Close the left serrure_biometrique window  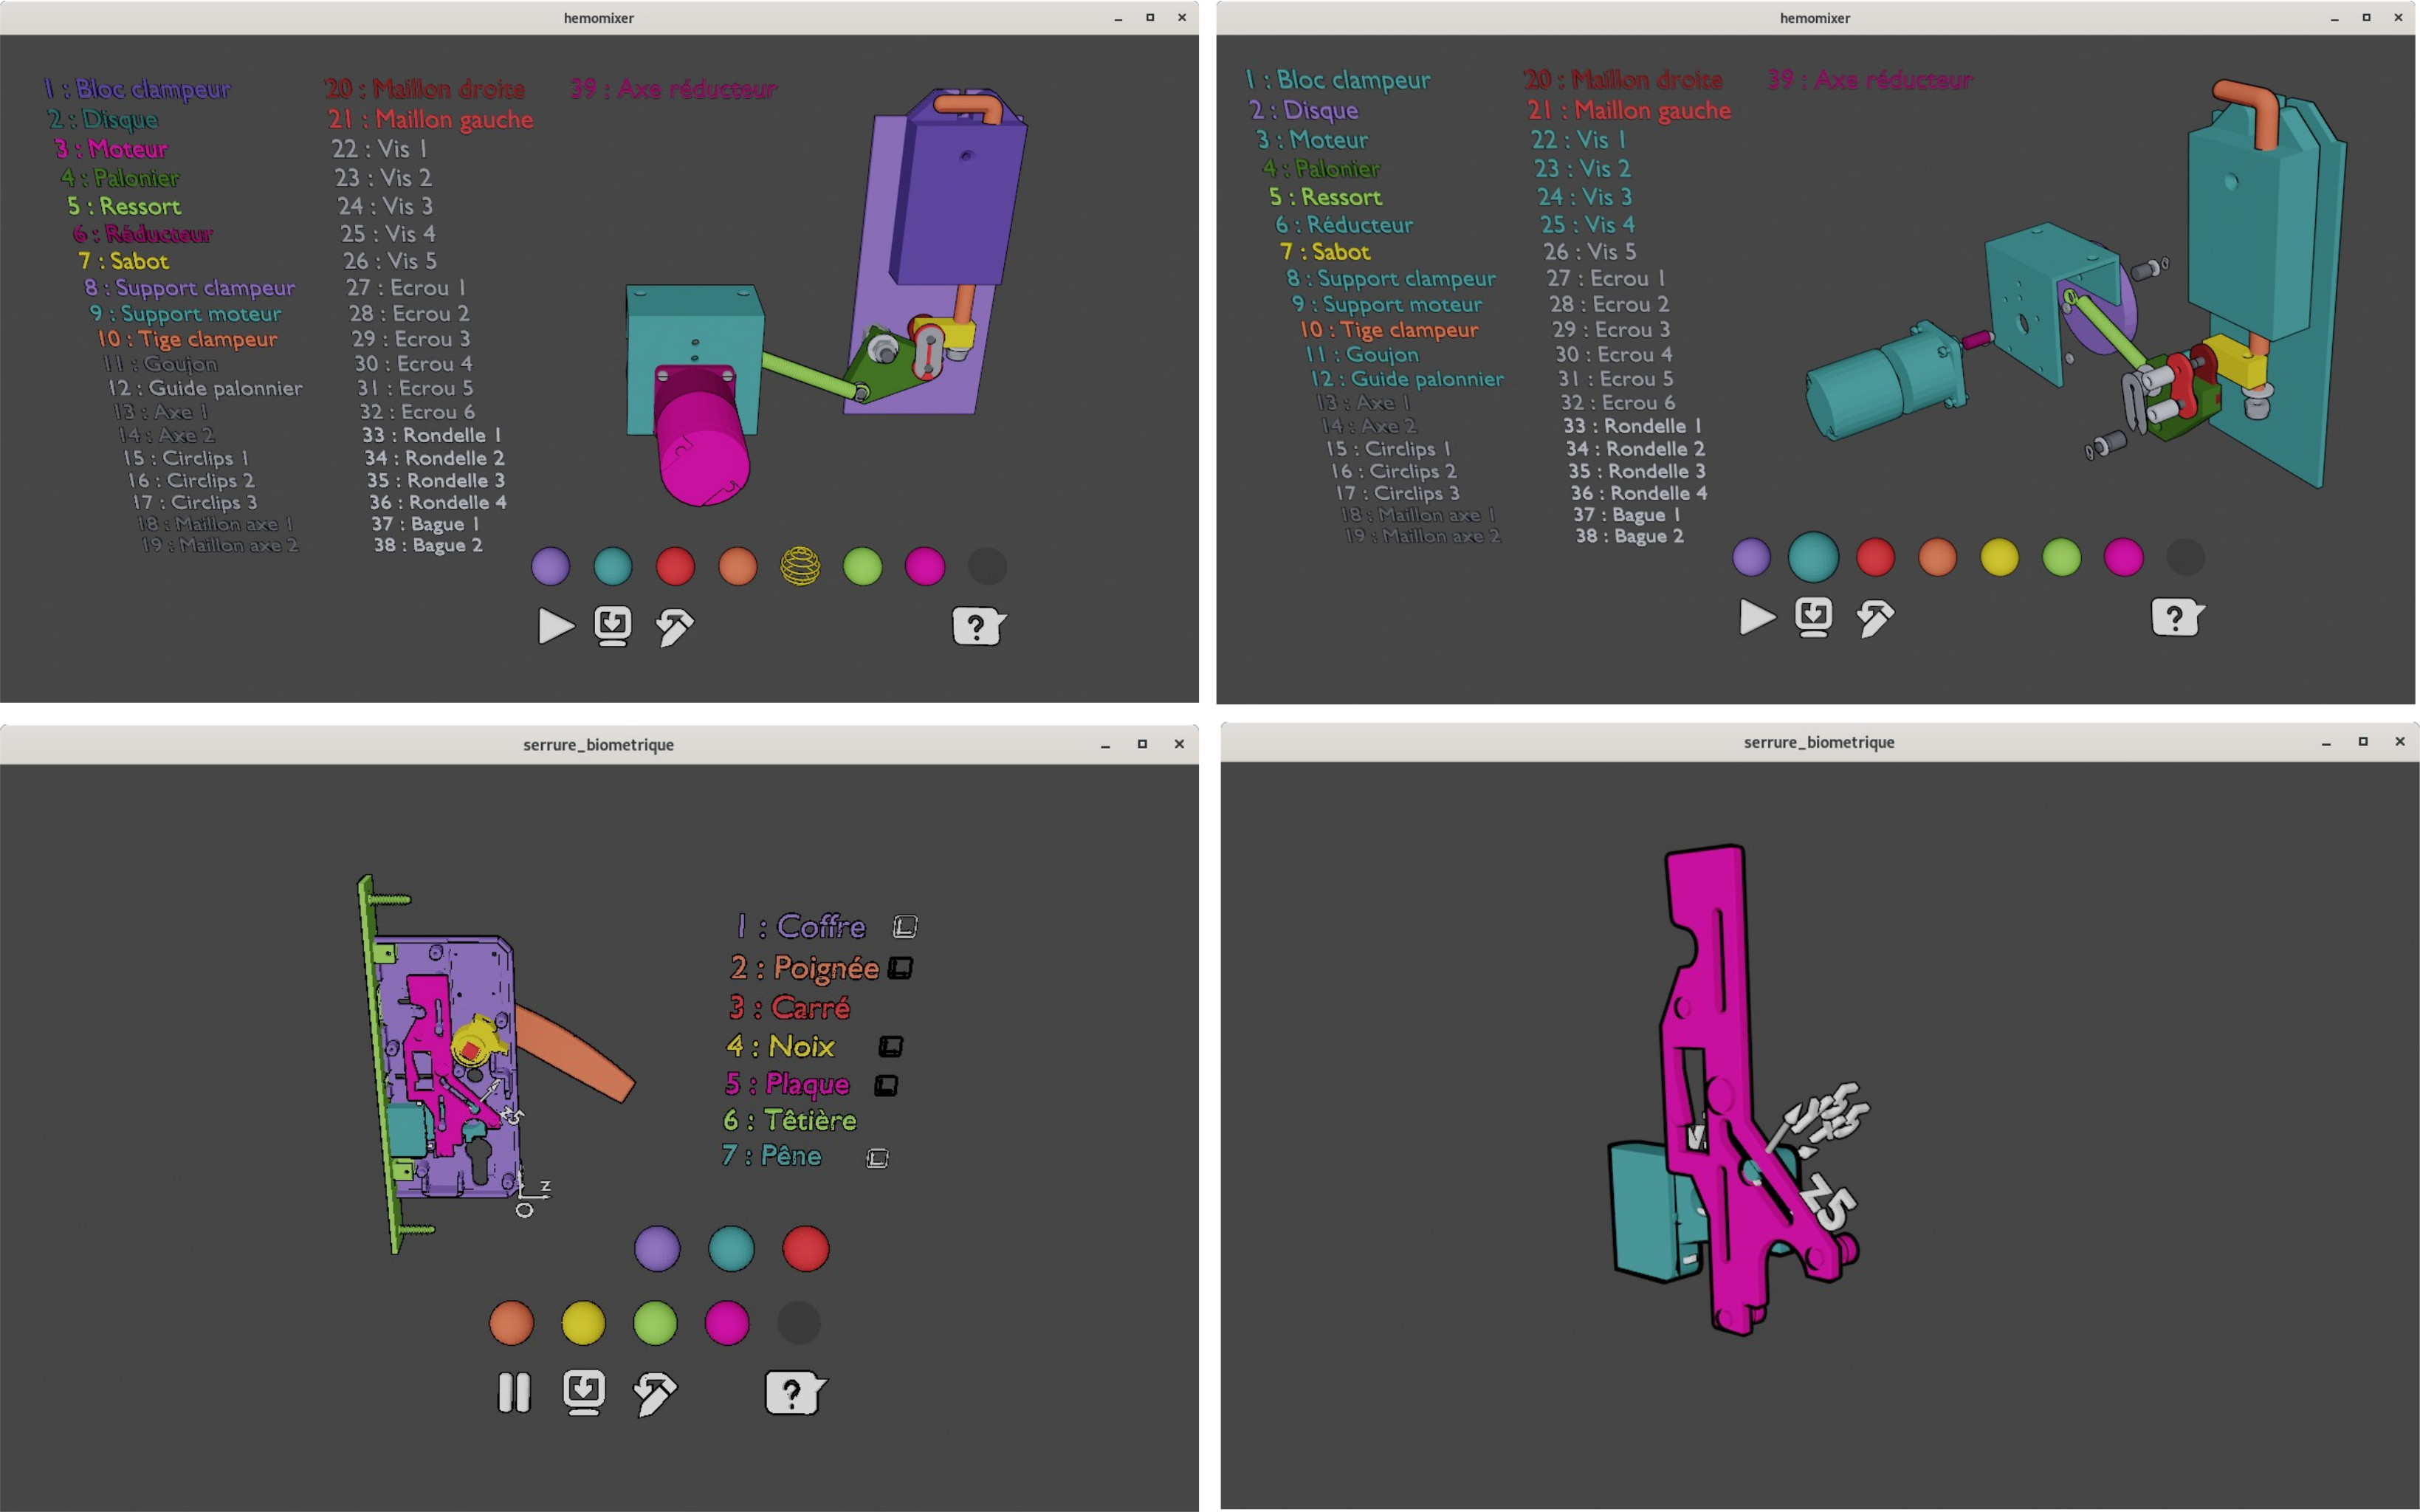[x=1179, y=744]
